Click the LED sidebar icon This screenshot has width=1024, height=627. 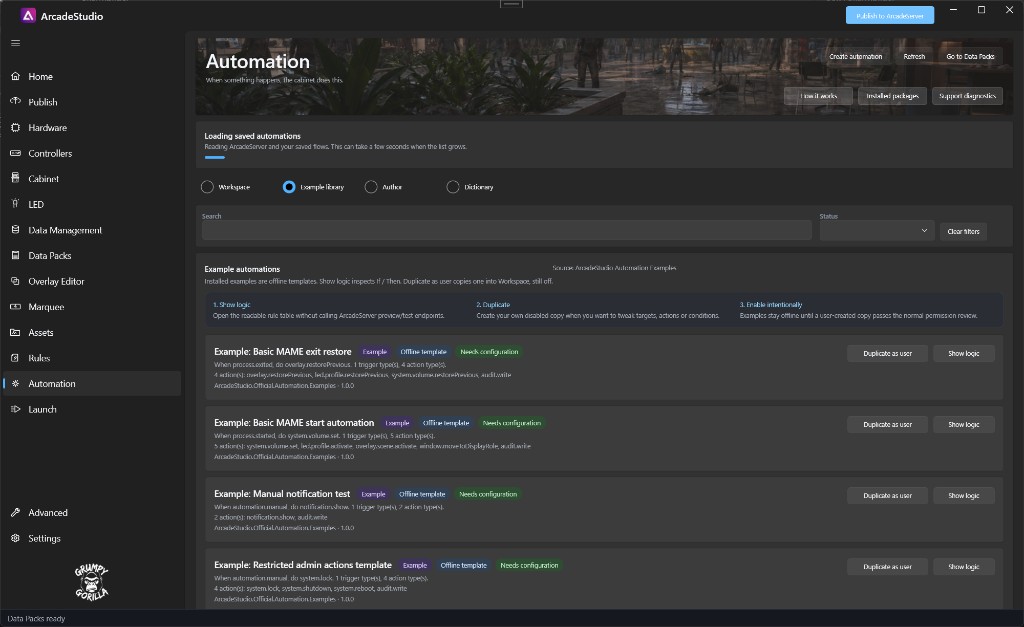(16, 204)
